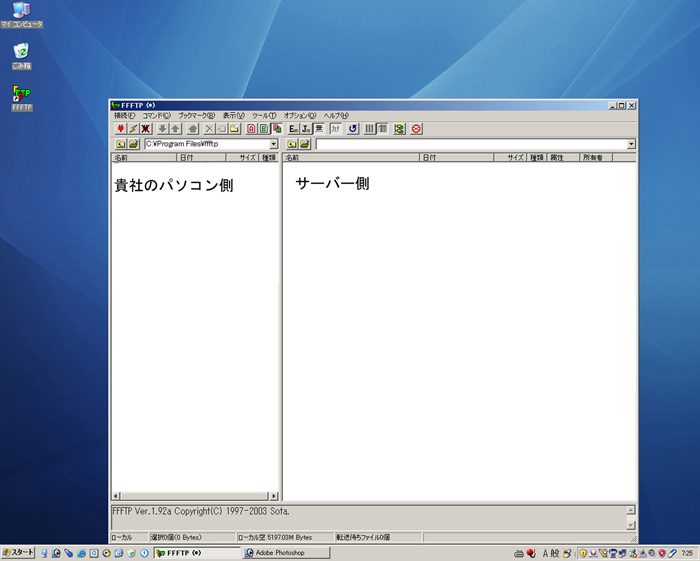Image resolution: width=700 pixels, height=561 pixels.
Task: Sort local list by 日付 column
Action: click(x=201, y=158)
